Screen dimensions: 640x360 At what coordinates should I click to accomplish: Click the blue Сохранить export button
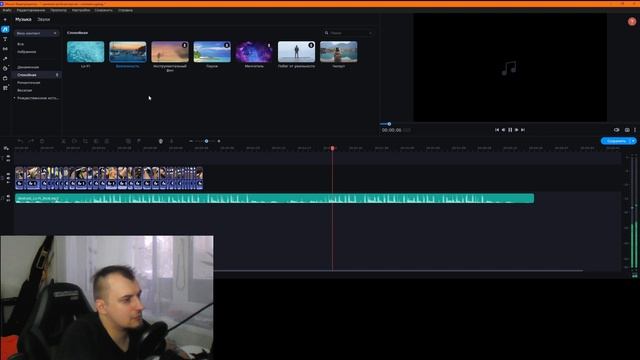pos(616,141)
